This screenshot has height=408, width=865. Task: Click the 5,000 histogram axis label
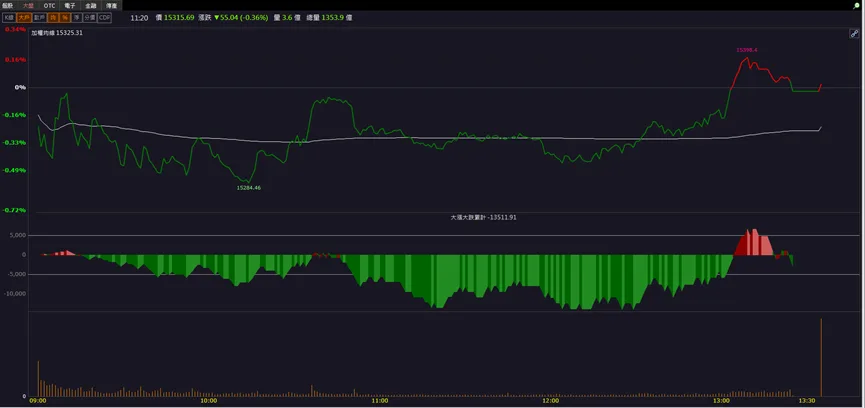tap(18, 235)
